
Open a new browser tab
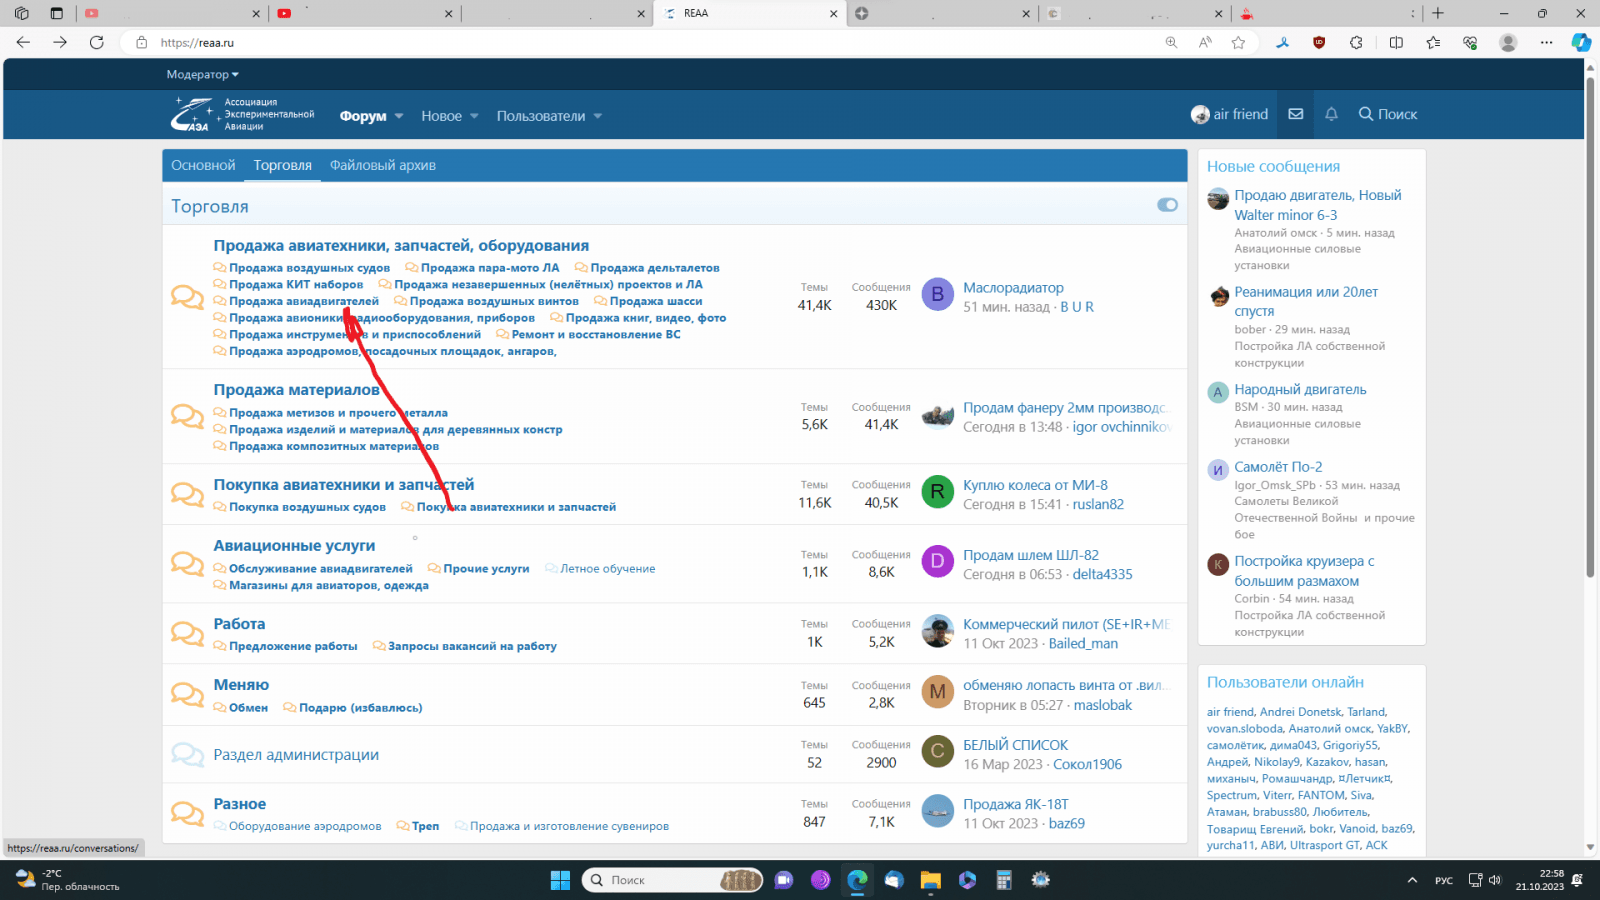coord(1438,13)
